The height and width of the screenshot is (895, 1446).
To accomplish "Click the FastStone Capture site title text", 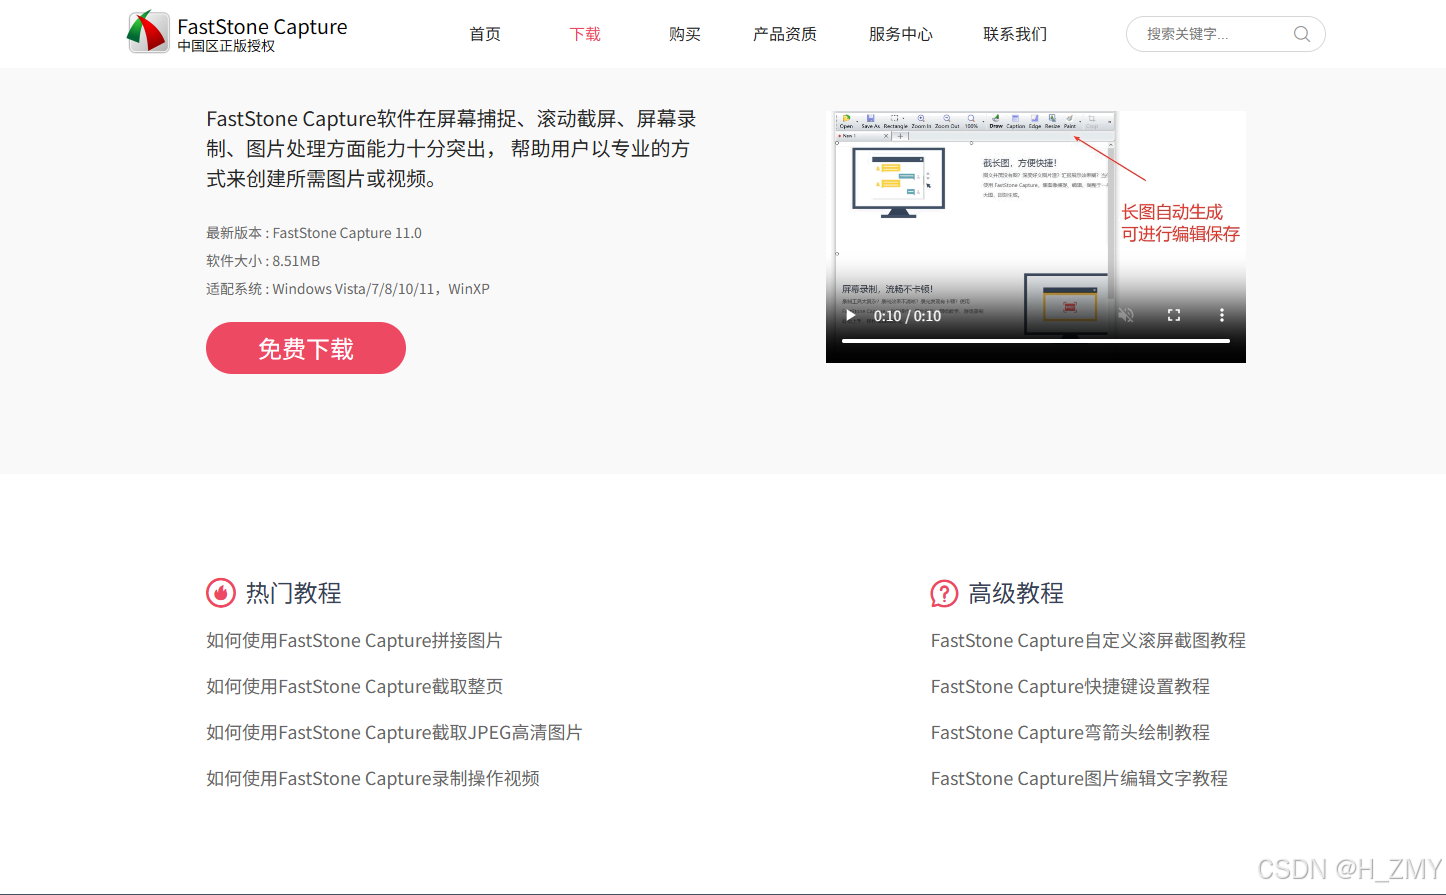I will [262, 27].
